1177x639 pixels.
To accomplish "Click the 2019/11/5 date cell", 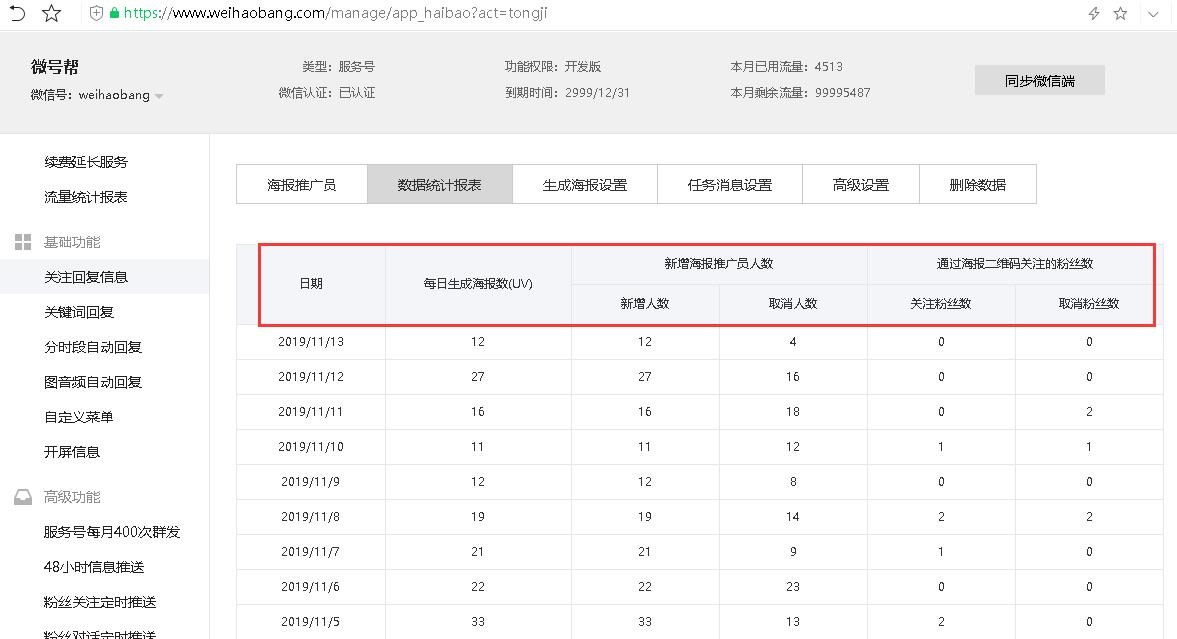I will [311, 622].
